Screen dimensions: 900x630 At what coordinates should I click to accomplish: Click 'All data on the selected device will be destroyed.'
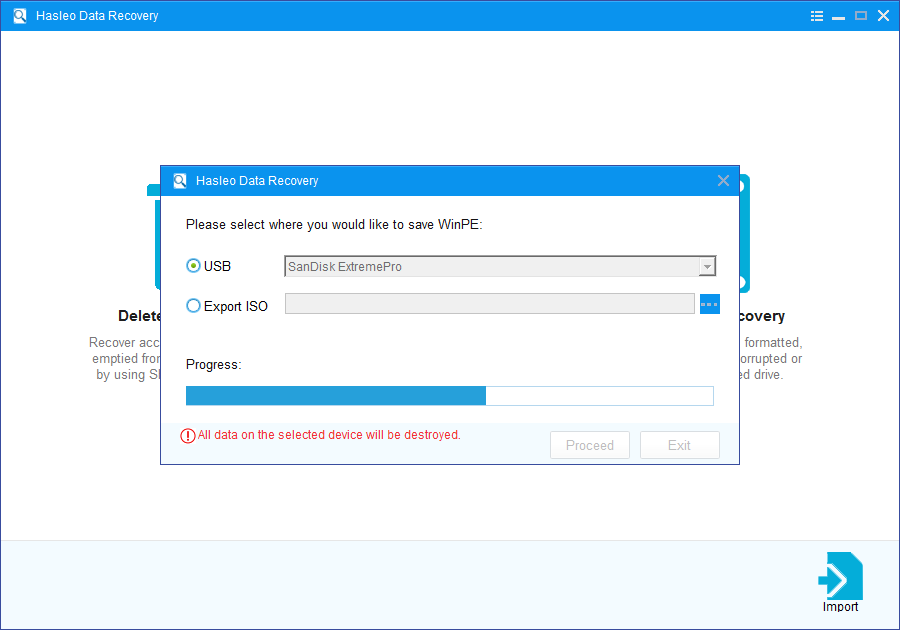[329, 435]
